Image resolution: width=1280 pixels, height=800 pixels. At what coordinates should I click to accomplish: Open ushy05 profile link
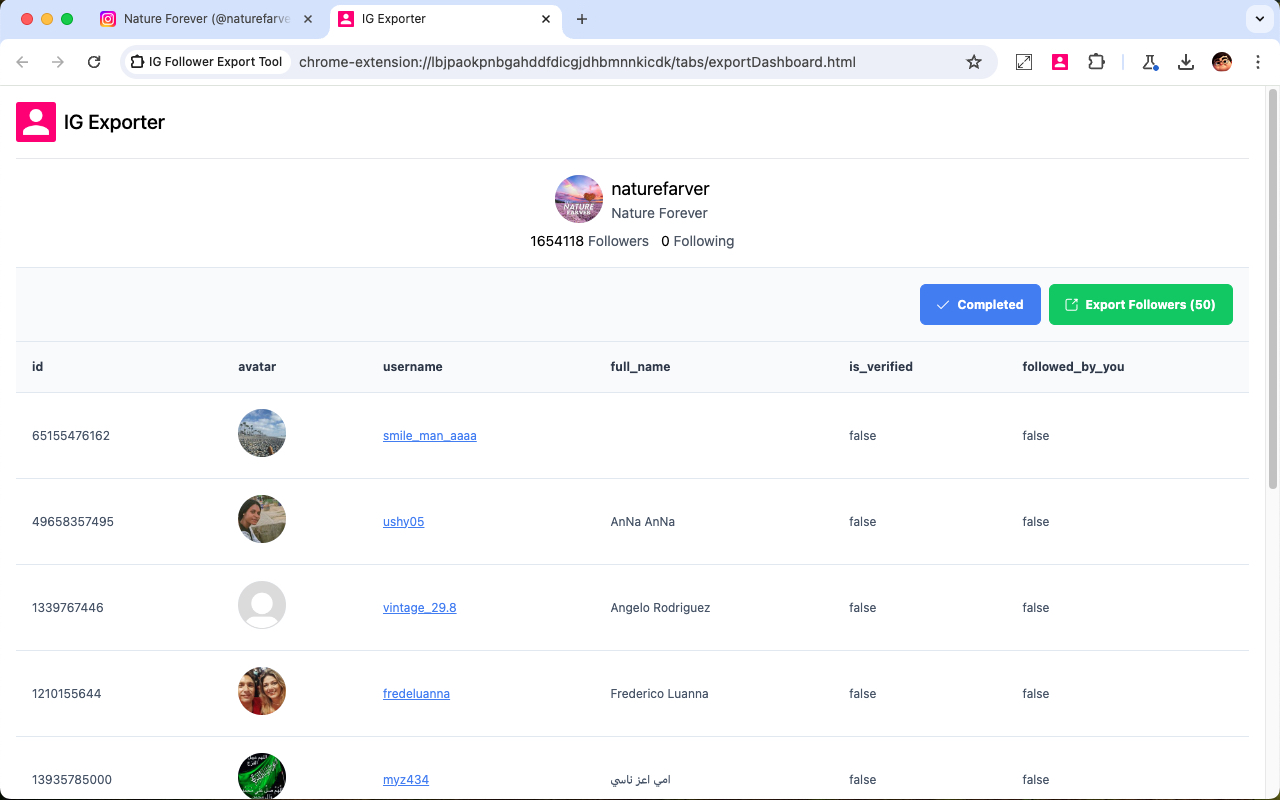click(x=404, y=522)
